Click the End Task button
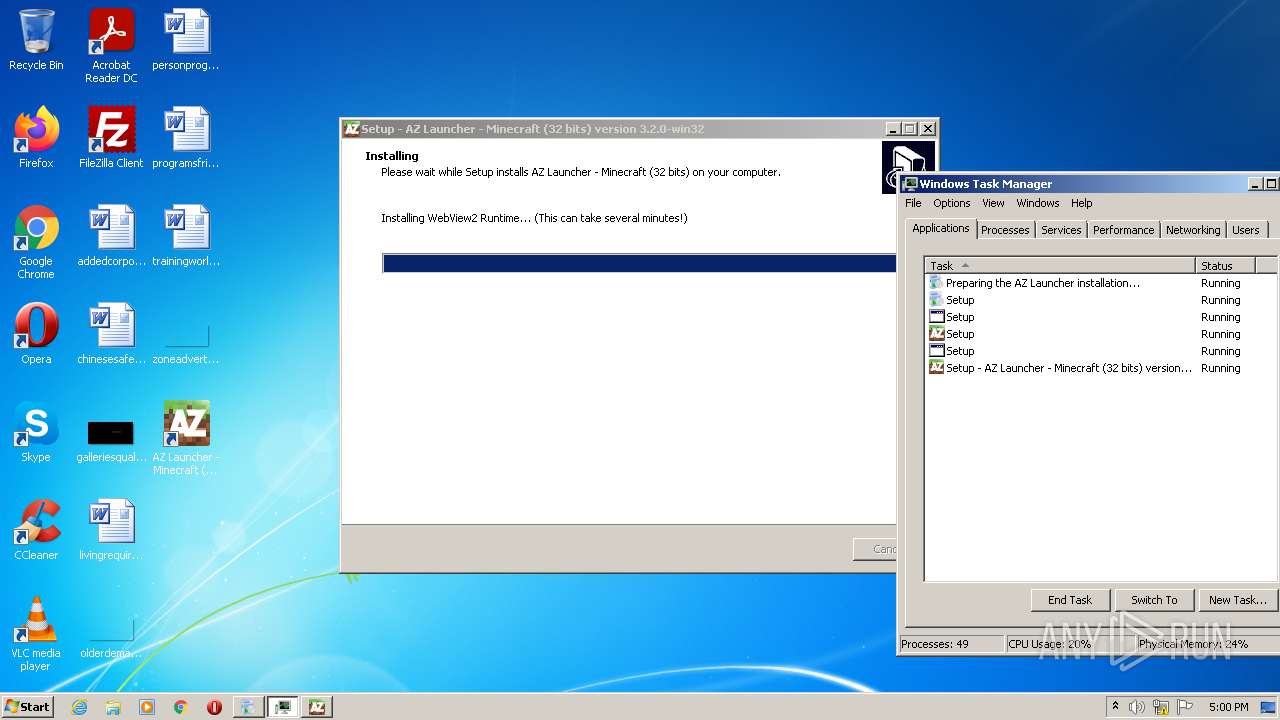1280x720 pixels. [1070, 600]
